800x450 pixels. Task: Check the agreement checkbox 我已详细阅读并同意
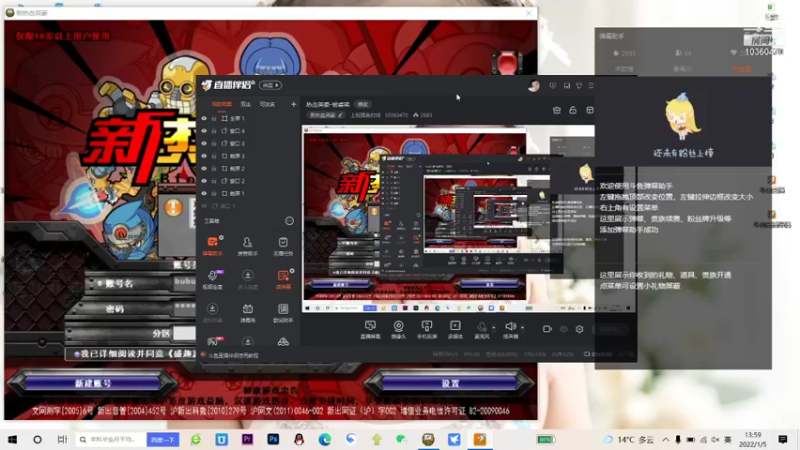tap(77, 354)
